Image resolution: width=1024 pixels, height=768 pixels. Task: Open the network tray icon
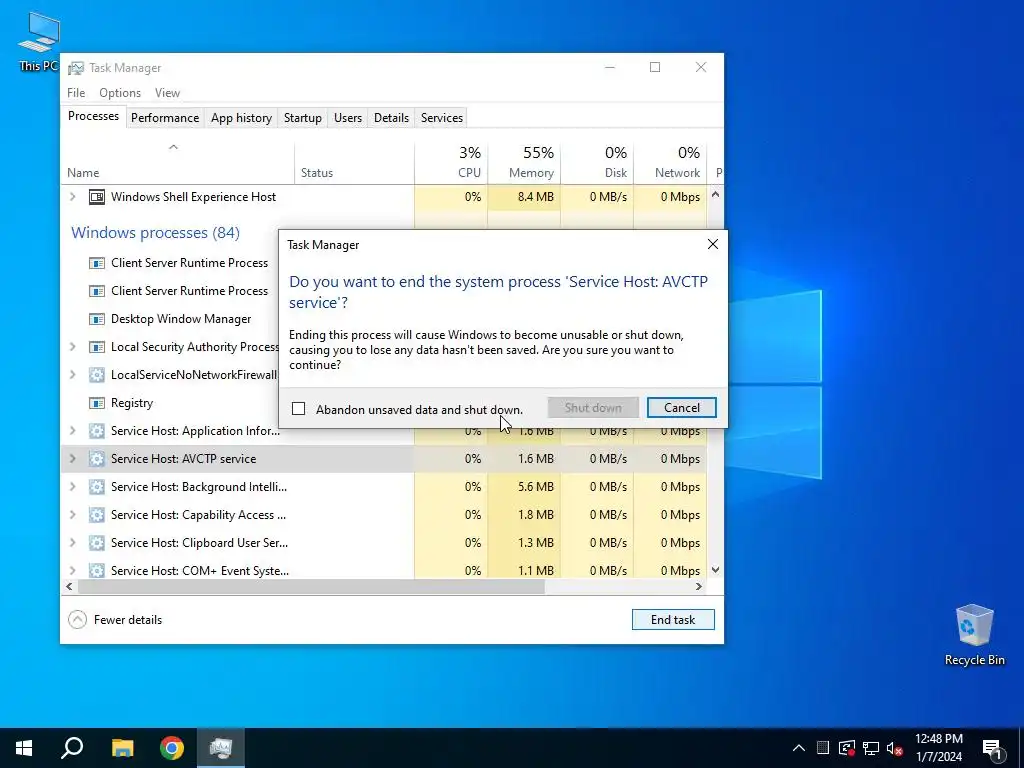[871, 748]
